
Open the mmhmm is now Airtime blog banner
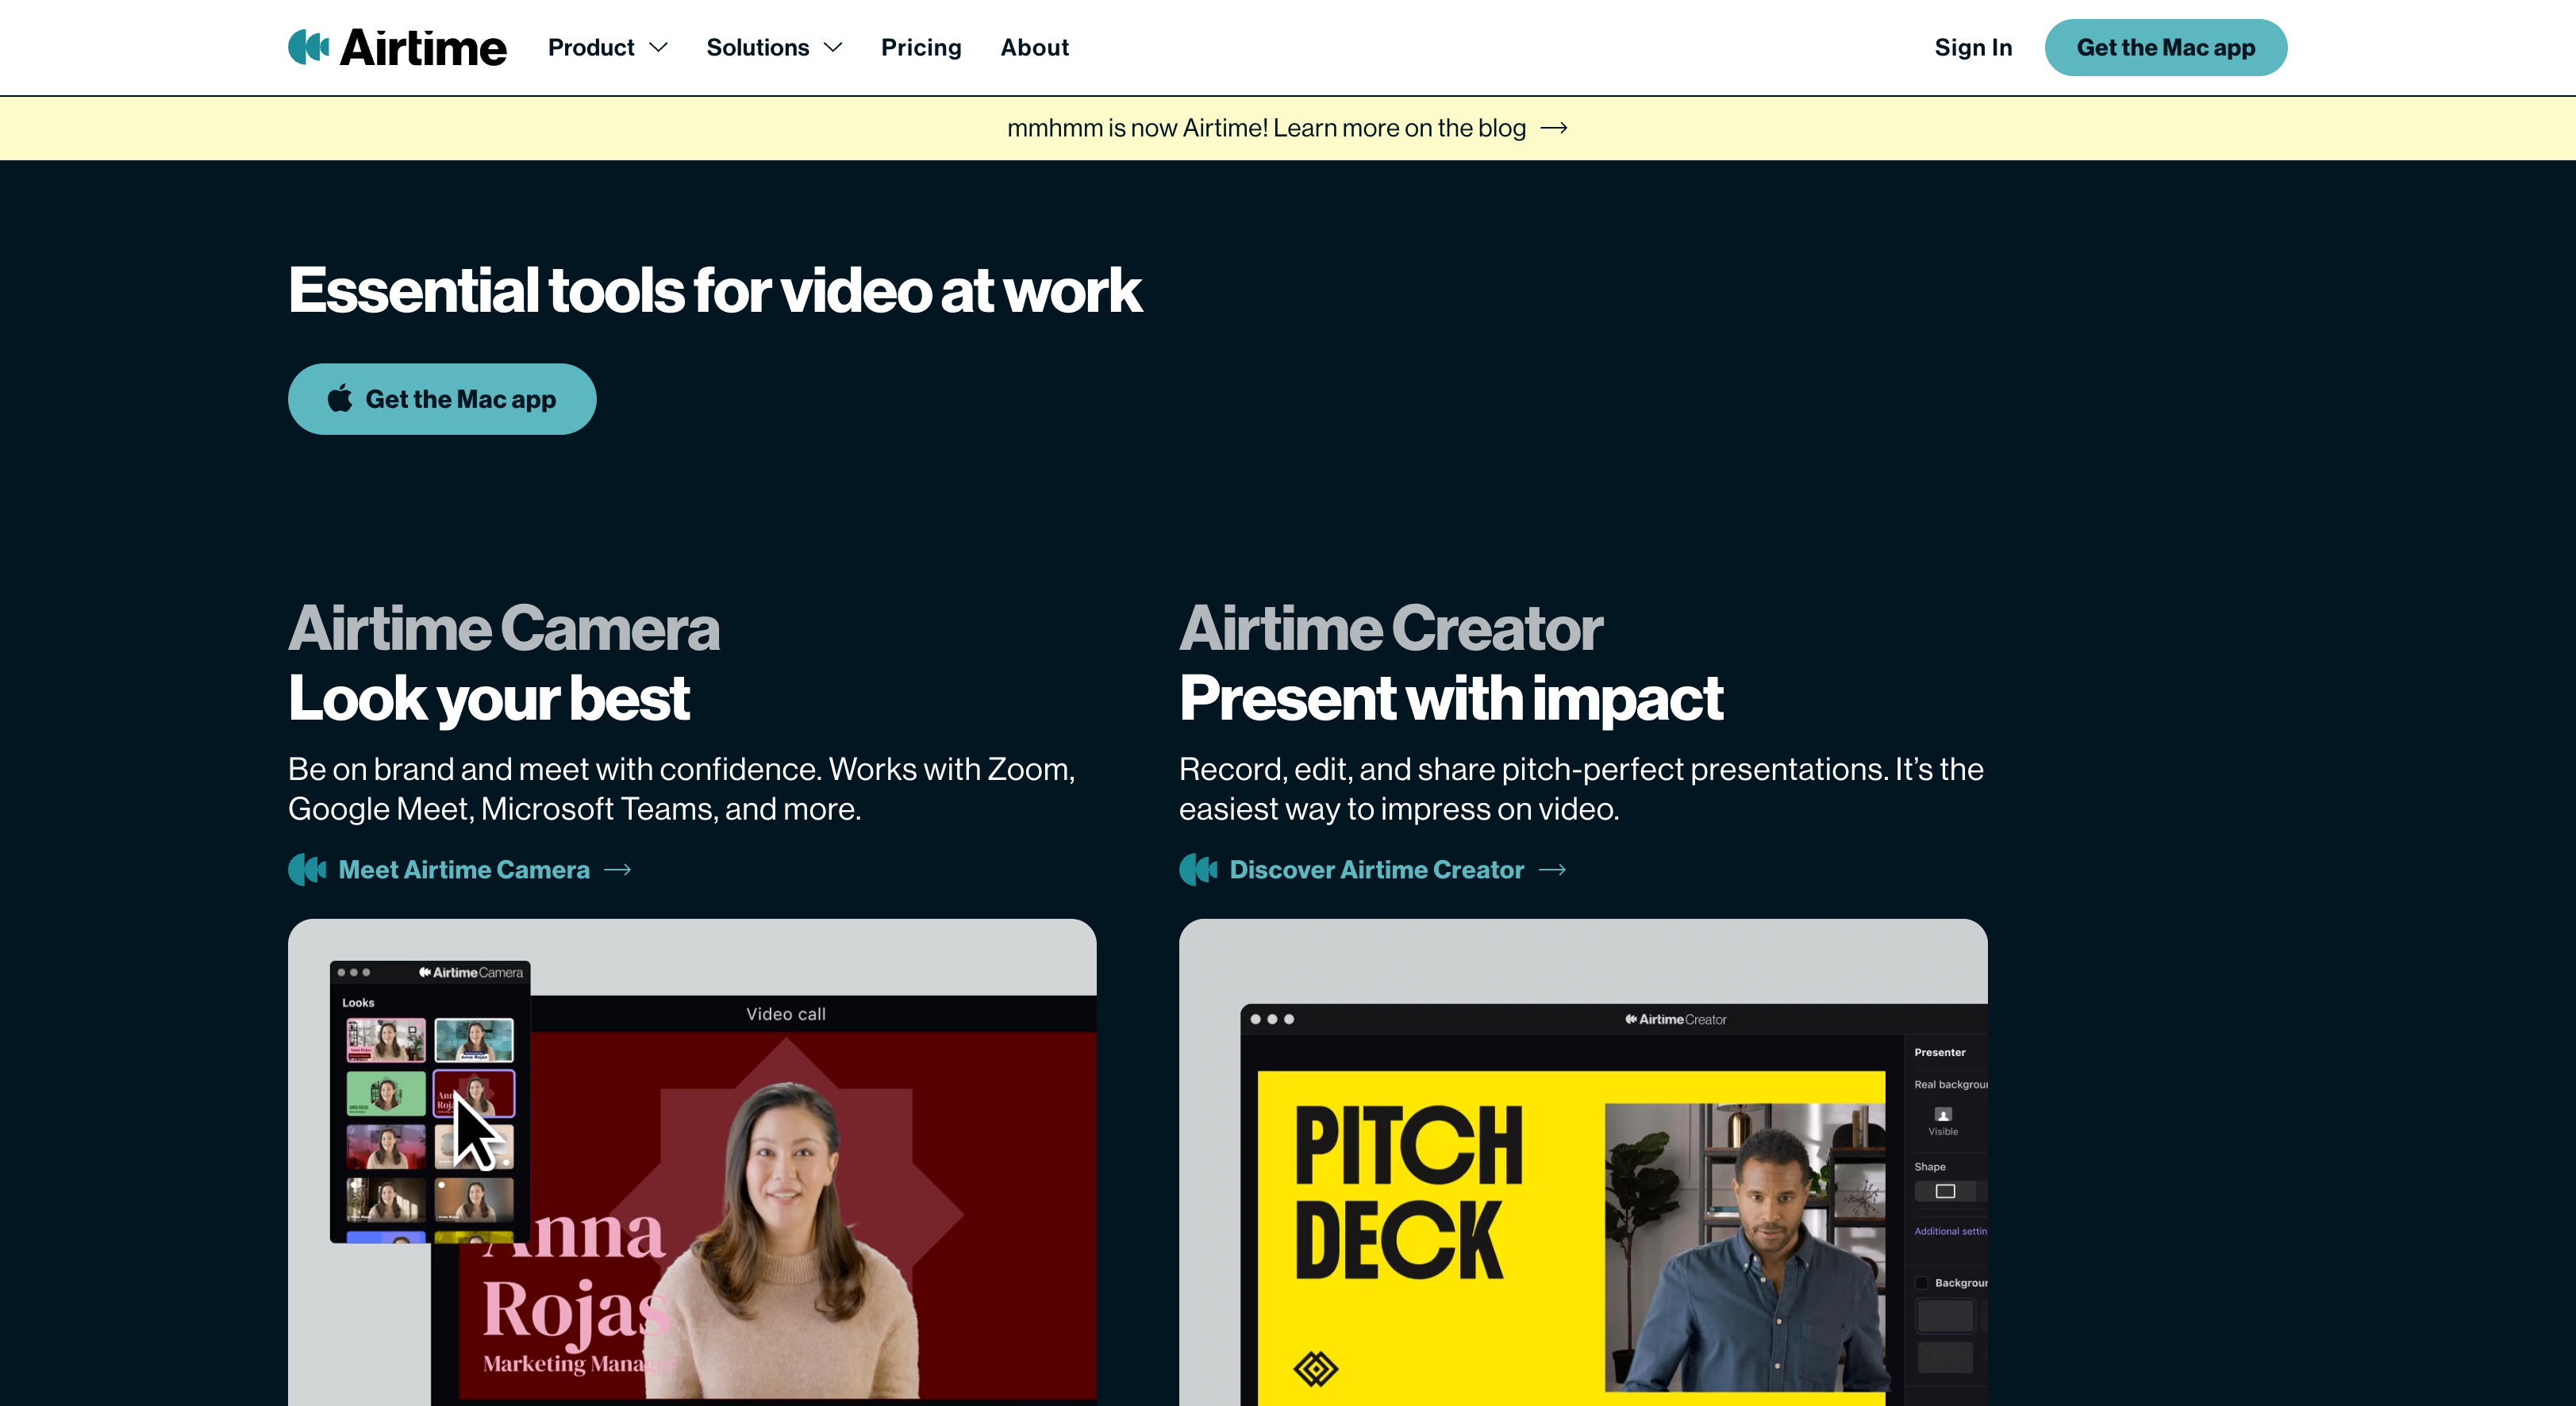click(1287, 128)
